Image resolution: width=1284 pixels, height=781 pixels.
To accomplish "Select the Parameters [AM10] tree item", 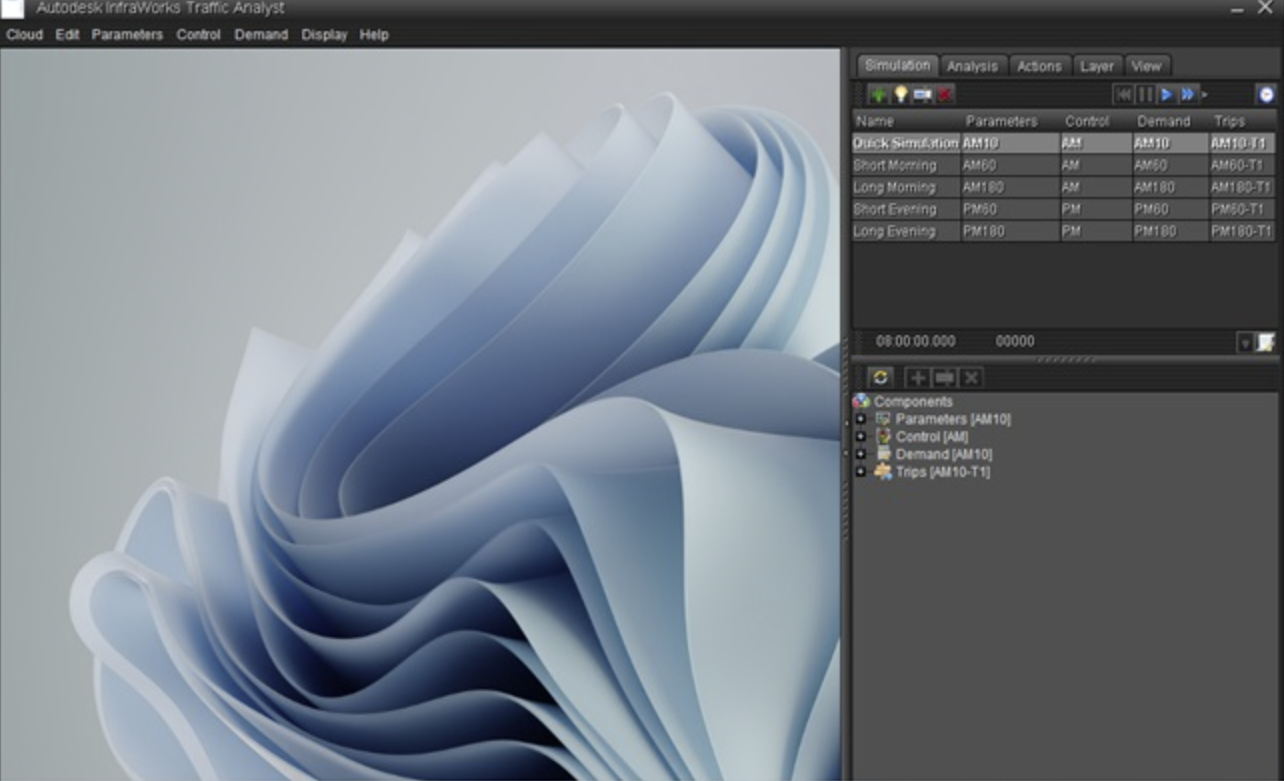I will pyautogui.click(x=953, y=419).
